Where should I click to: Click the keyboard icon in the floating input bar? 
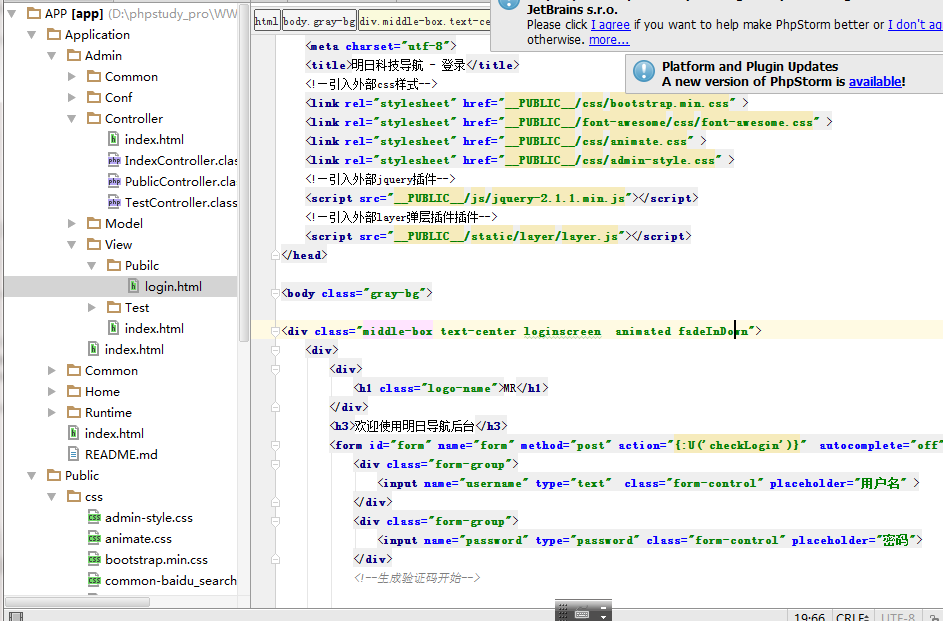582,614
